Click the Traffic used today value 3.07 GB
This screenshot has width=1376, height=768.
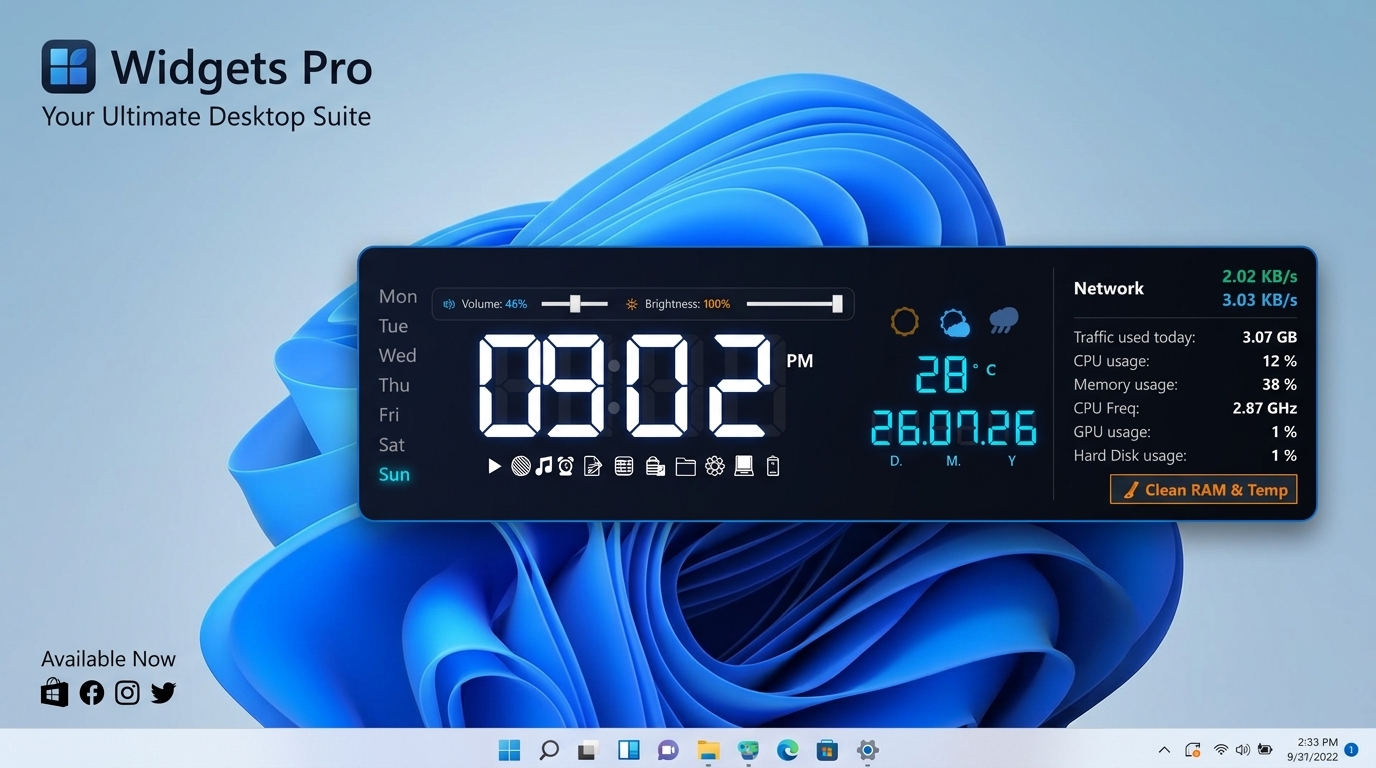point(1269,337)
